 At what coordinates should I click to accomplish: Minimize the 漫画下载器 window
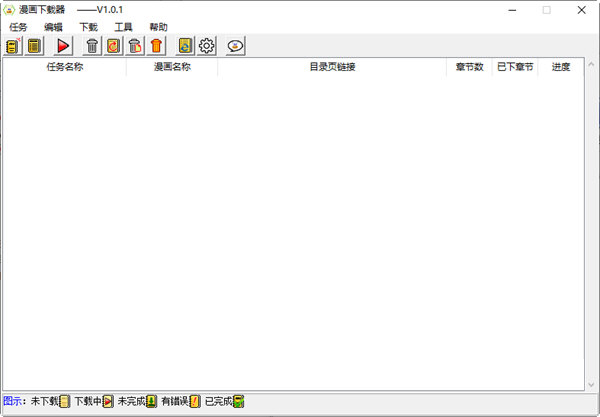[512, 10]
